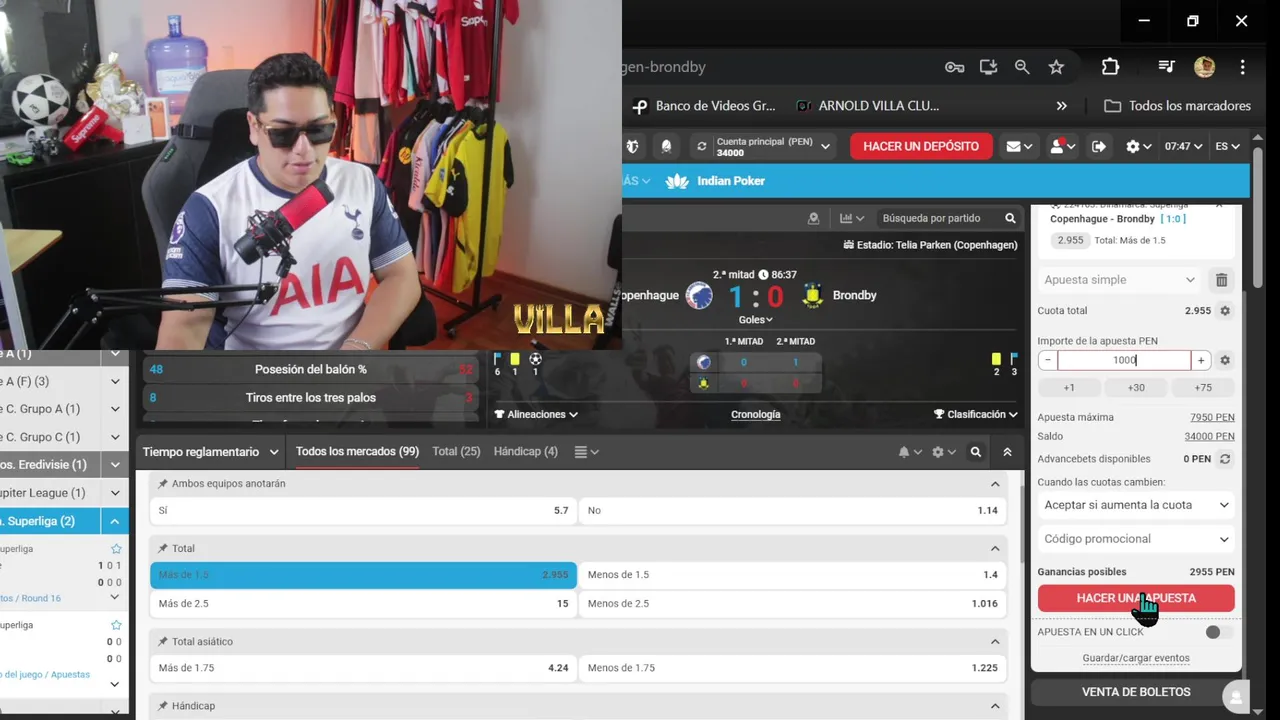The height and width of the screenshot is (720, 1280).
Task: Open the messages envelope menu
Action: tap(1020, 146)
